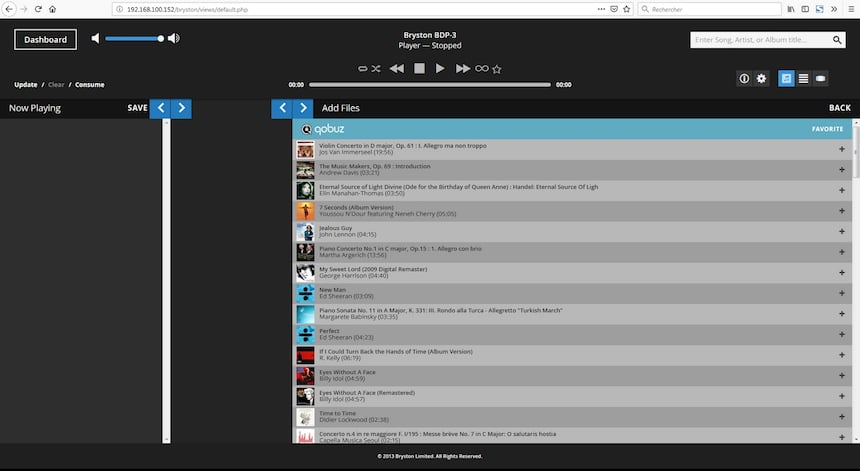Add Time to Time by Didier Lockwood
The image size is (860, 471).
coord(841,417)
